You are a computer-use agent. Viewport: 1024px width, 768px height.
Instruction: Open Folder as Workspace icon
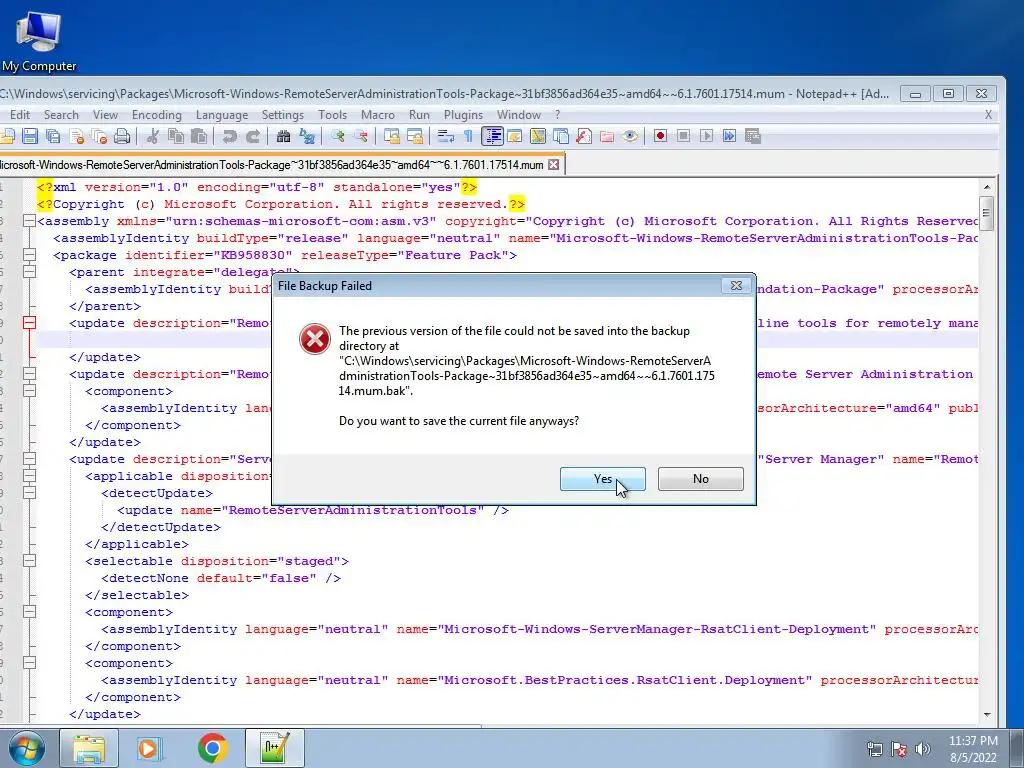(x=607, y=136)
